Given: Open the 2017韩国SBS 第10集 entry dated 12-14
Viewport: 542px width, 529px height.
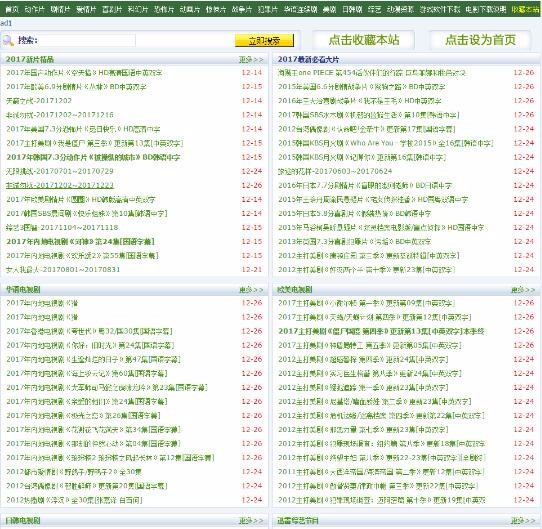Looking at the screenshot, I should (86, 213).
